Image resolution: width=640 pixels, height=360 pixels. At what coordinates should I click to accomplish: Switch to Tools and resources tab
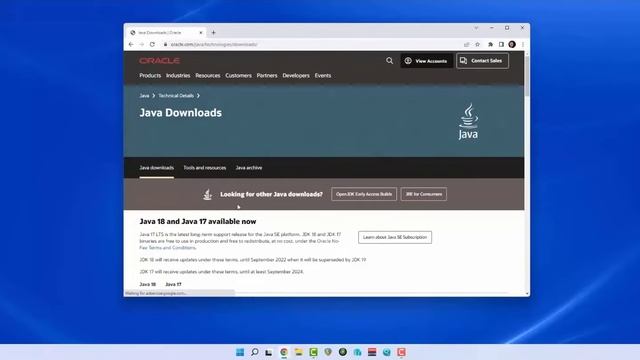pyautogui.click(x=204, y=168)
